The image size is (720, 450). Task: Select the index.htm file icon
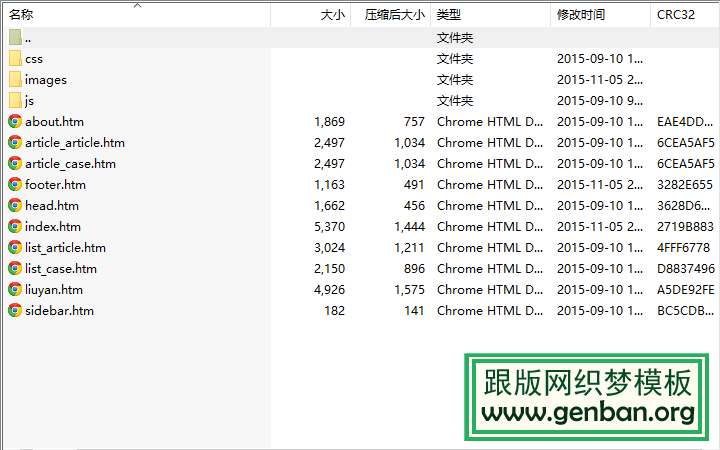(15, 226)
